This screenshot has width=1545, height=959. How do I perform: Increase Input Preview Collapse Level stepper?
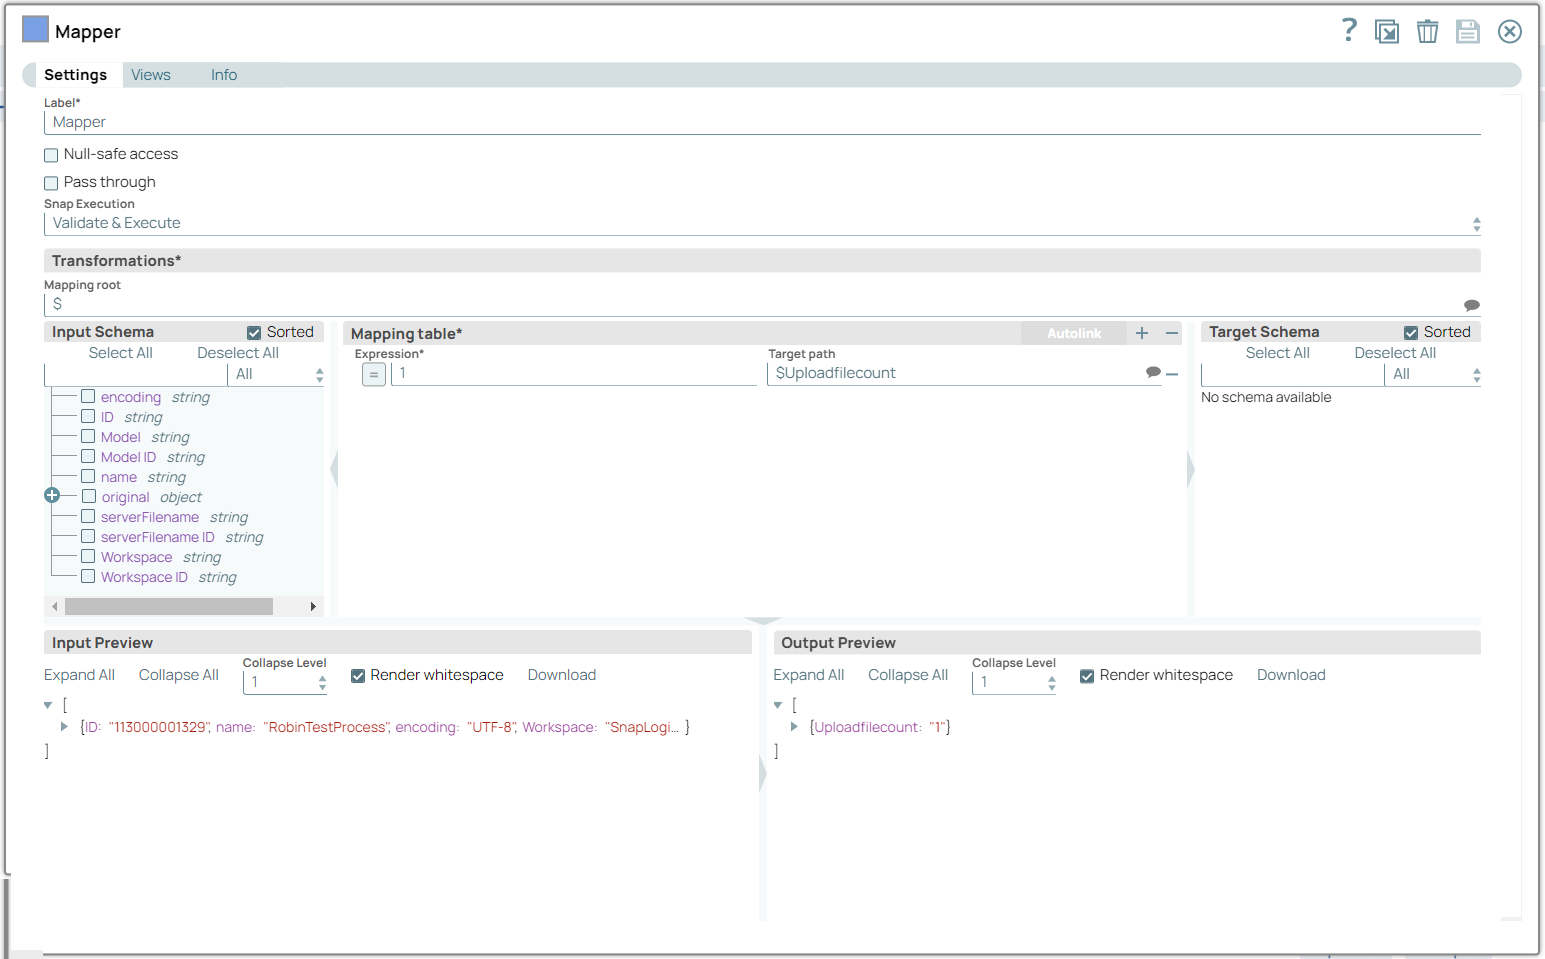point(321,676)
